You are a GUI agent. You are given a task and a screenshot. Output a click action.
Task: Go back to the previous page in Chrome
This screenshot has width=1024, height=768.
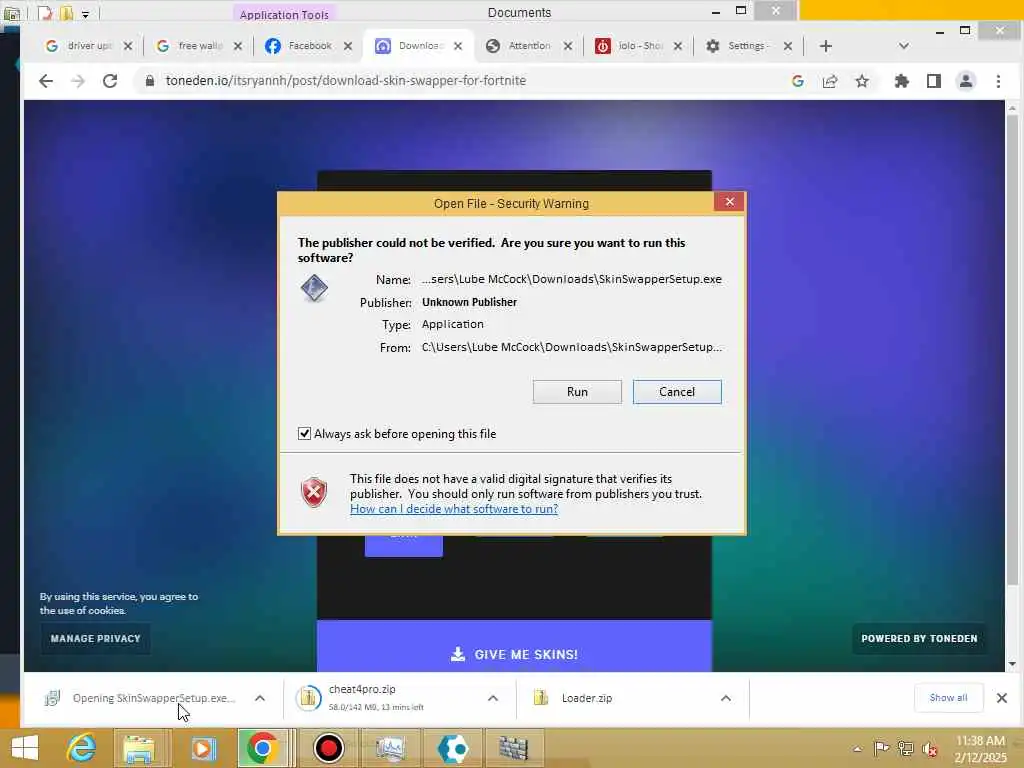[46, 81]
